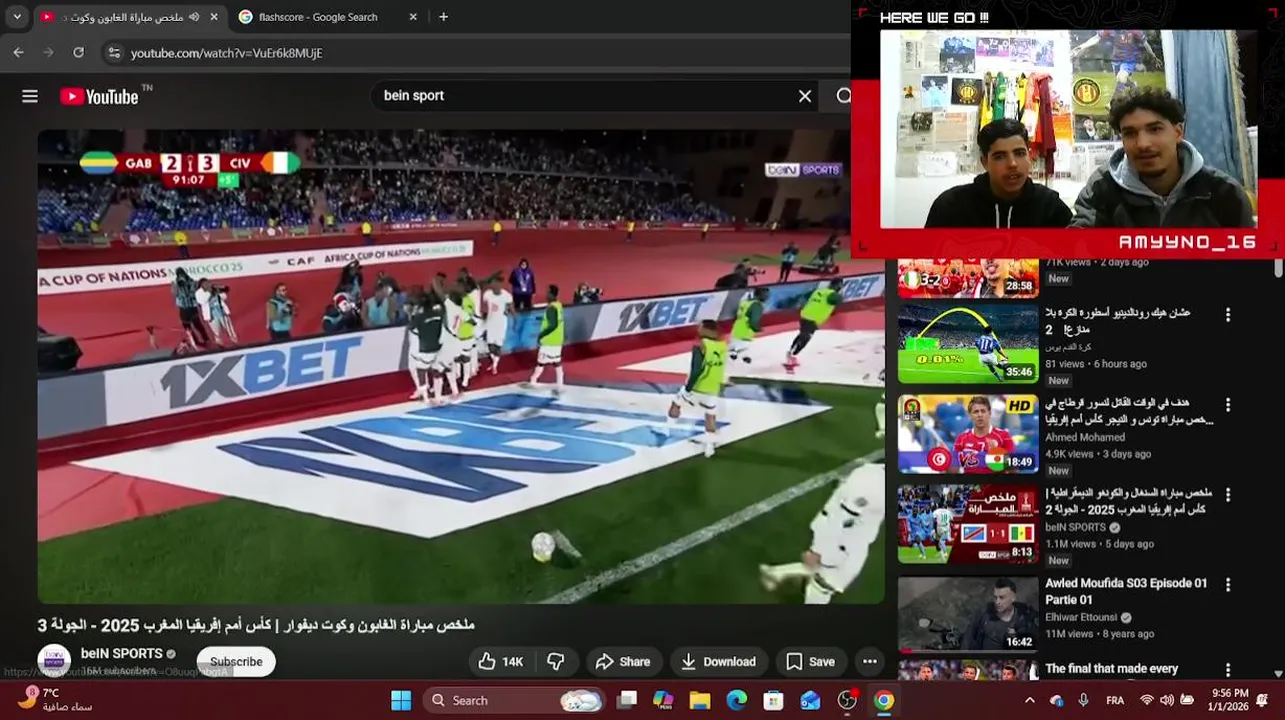Open options for the Ahmed Mohamed video
This screenshot has width=1285, height=720.
click(1228, 404)
